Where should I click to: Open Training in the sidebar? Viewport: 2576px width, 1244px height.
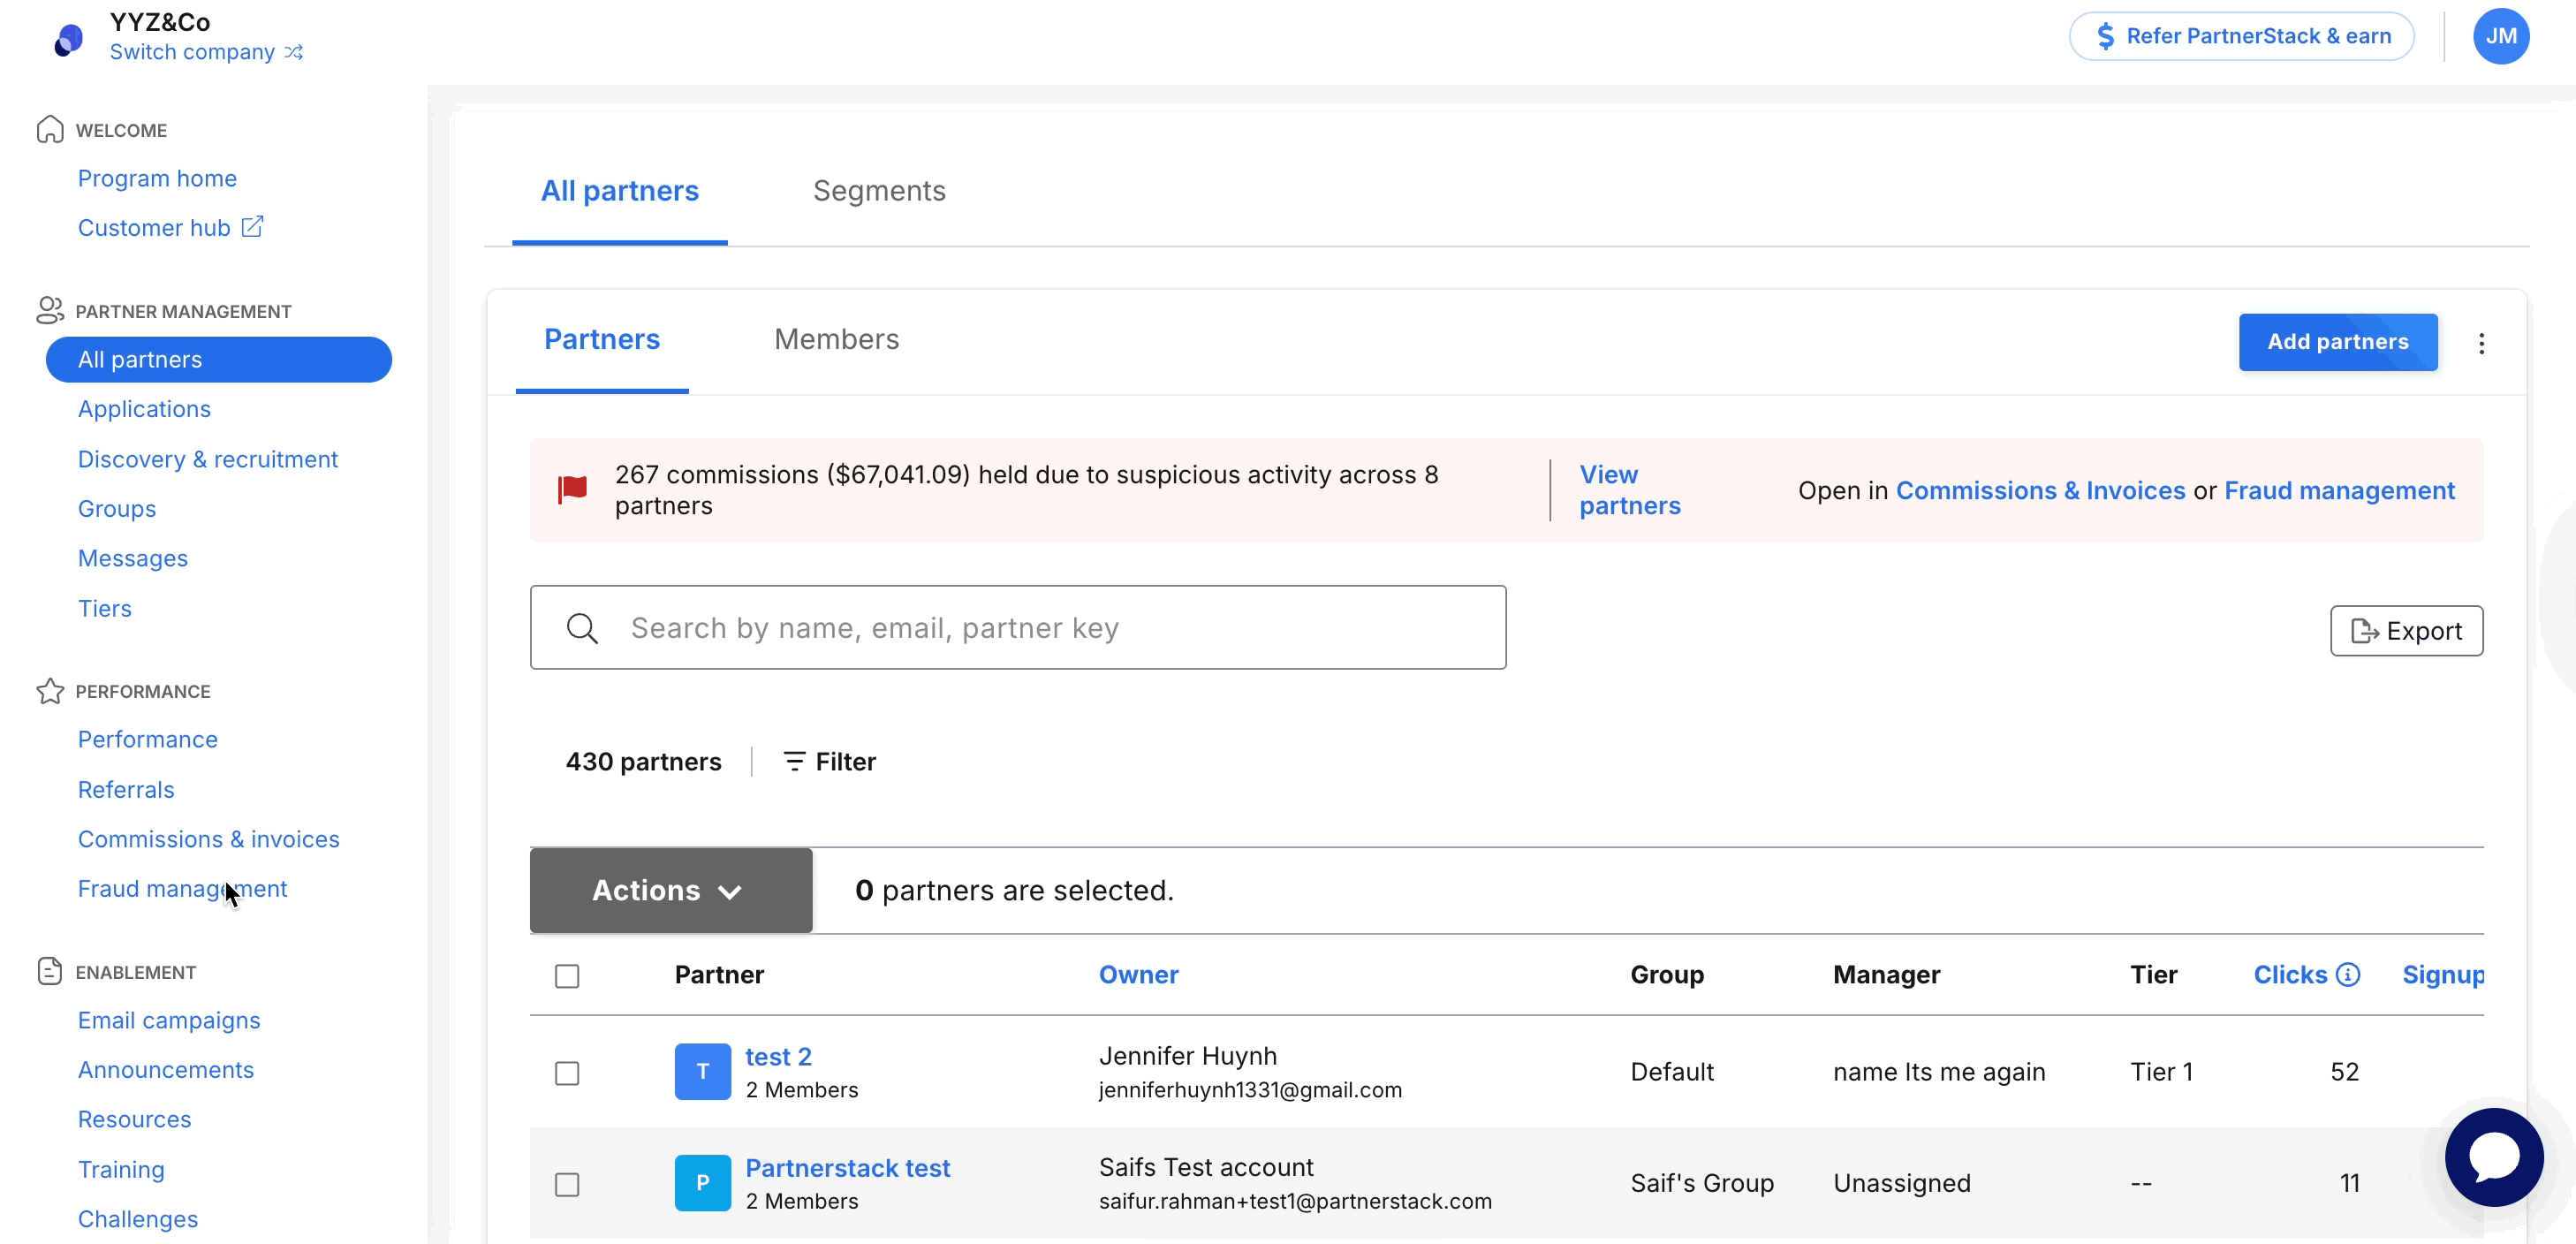tap(121, 1169)
